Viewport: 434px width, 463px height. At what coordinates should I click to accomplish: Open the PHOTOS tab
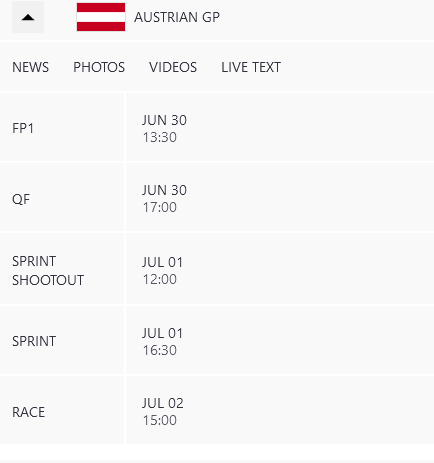(99, 67)
